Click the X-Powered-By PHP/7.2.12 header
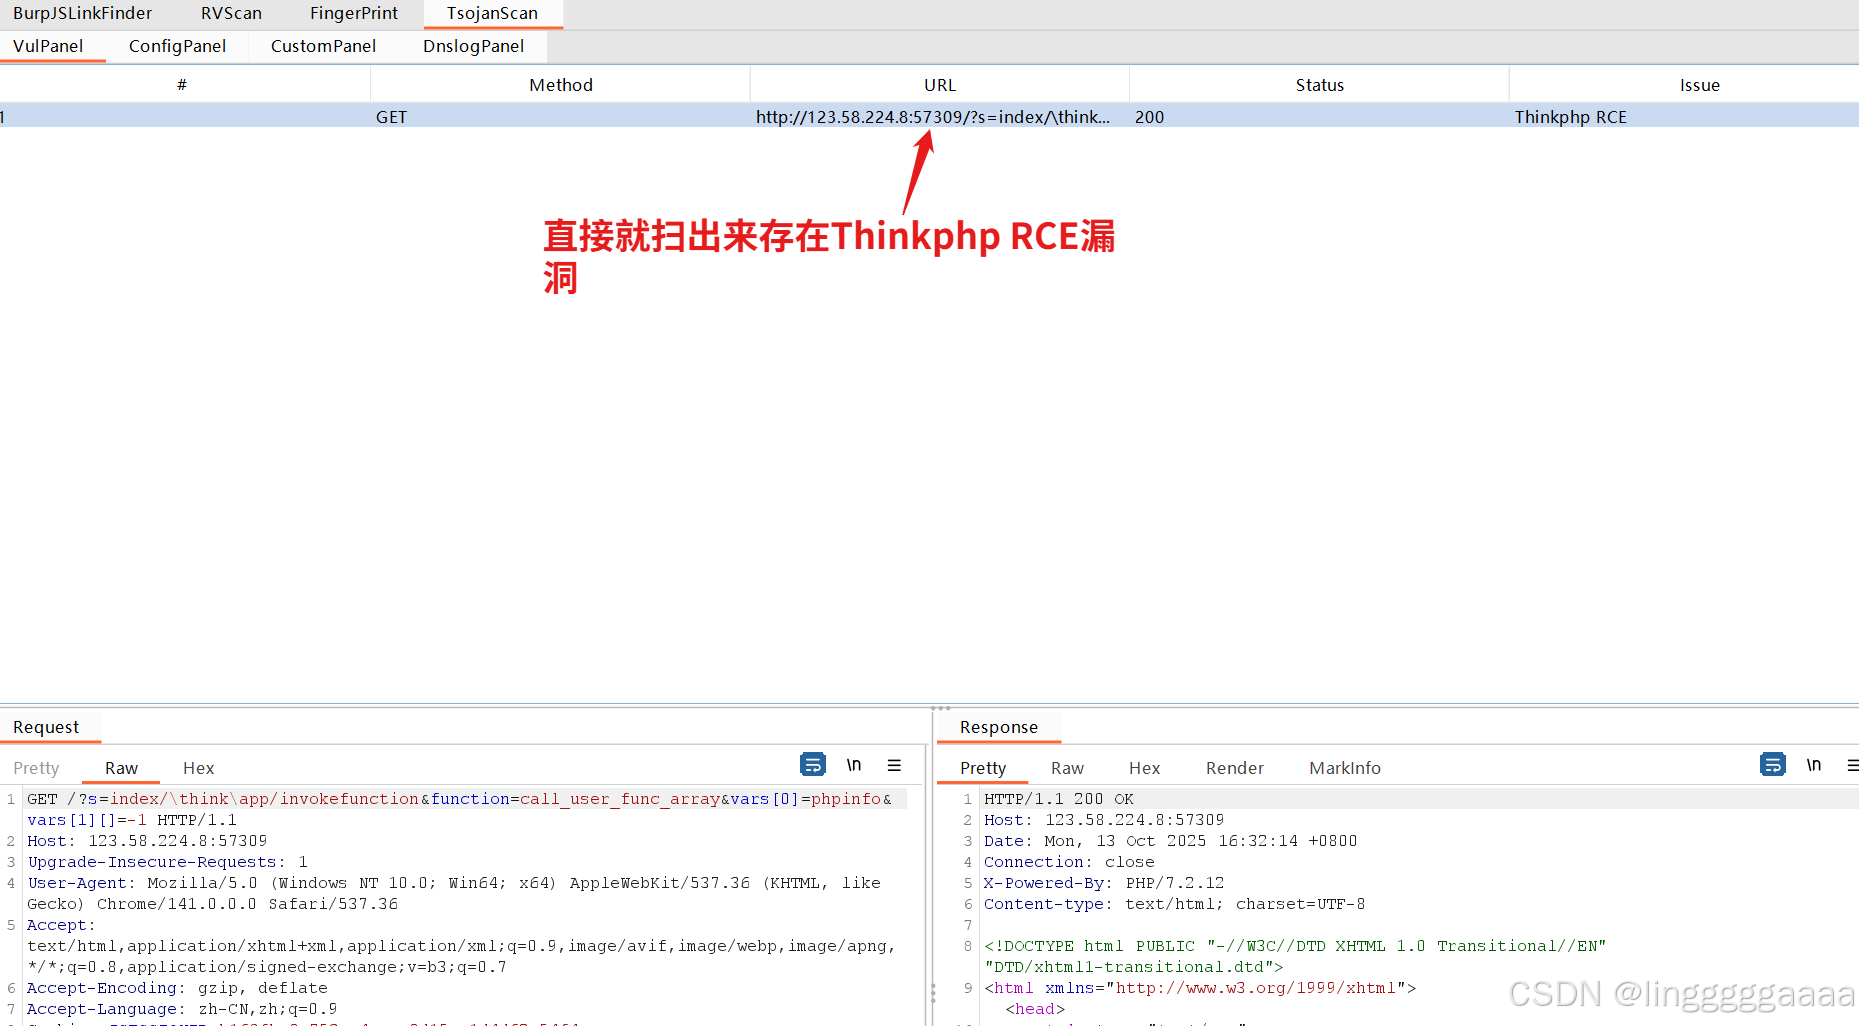Image resolution: width=1859 pixels, height=1026 pixels. coord(1104,883)
